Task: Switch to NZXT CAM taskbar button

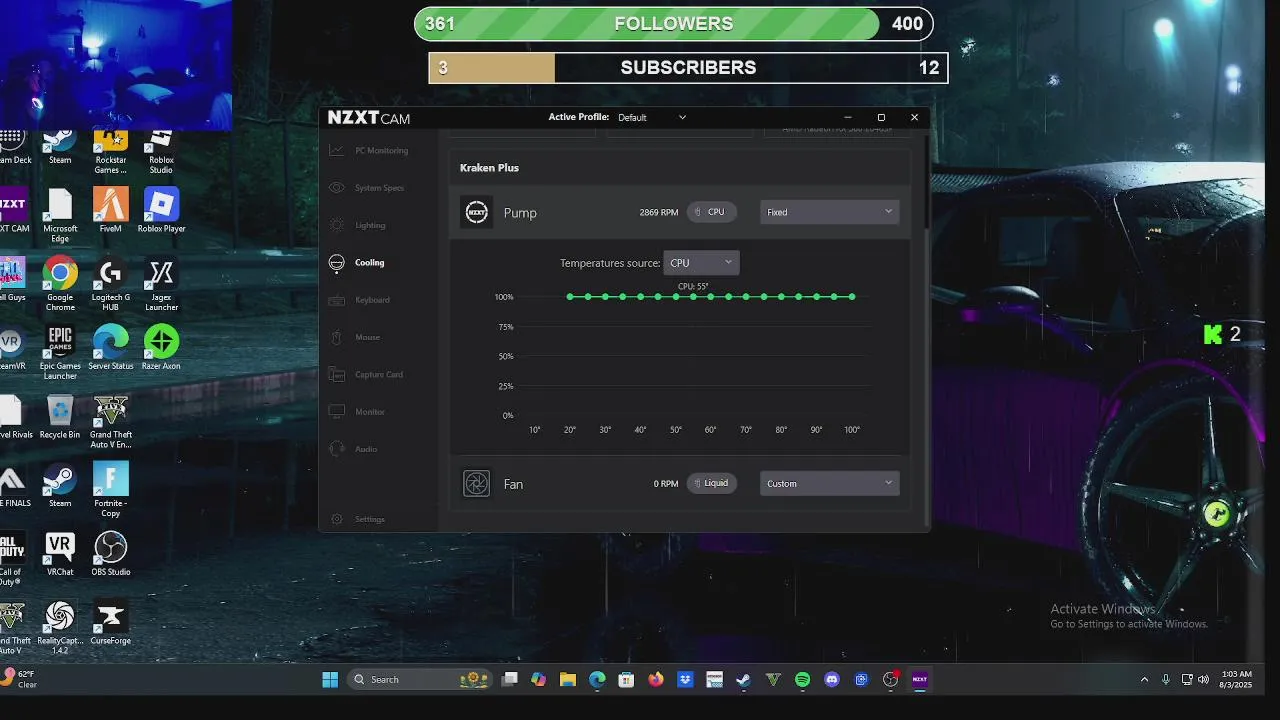Action: click(x=919, y=680)
